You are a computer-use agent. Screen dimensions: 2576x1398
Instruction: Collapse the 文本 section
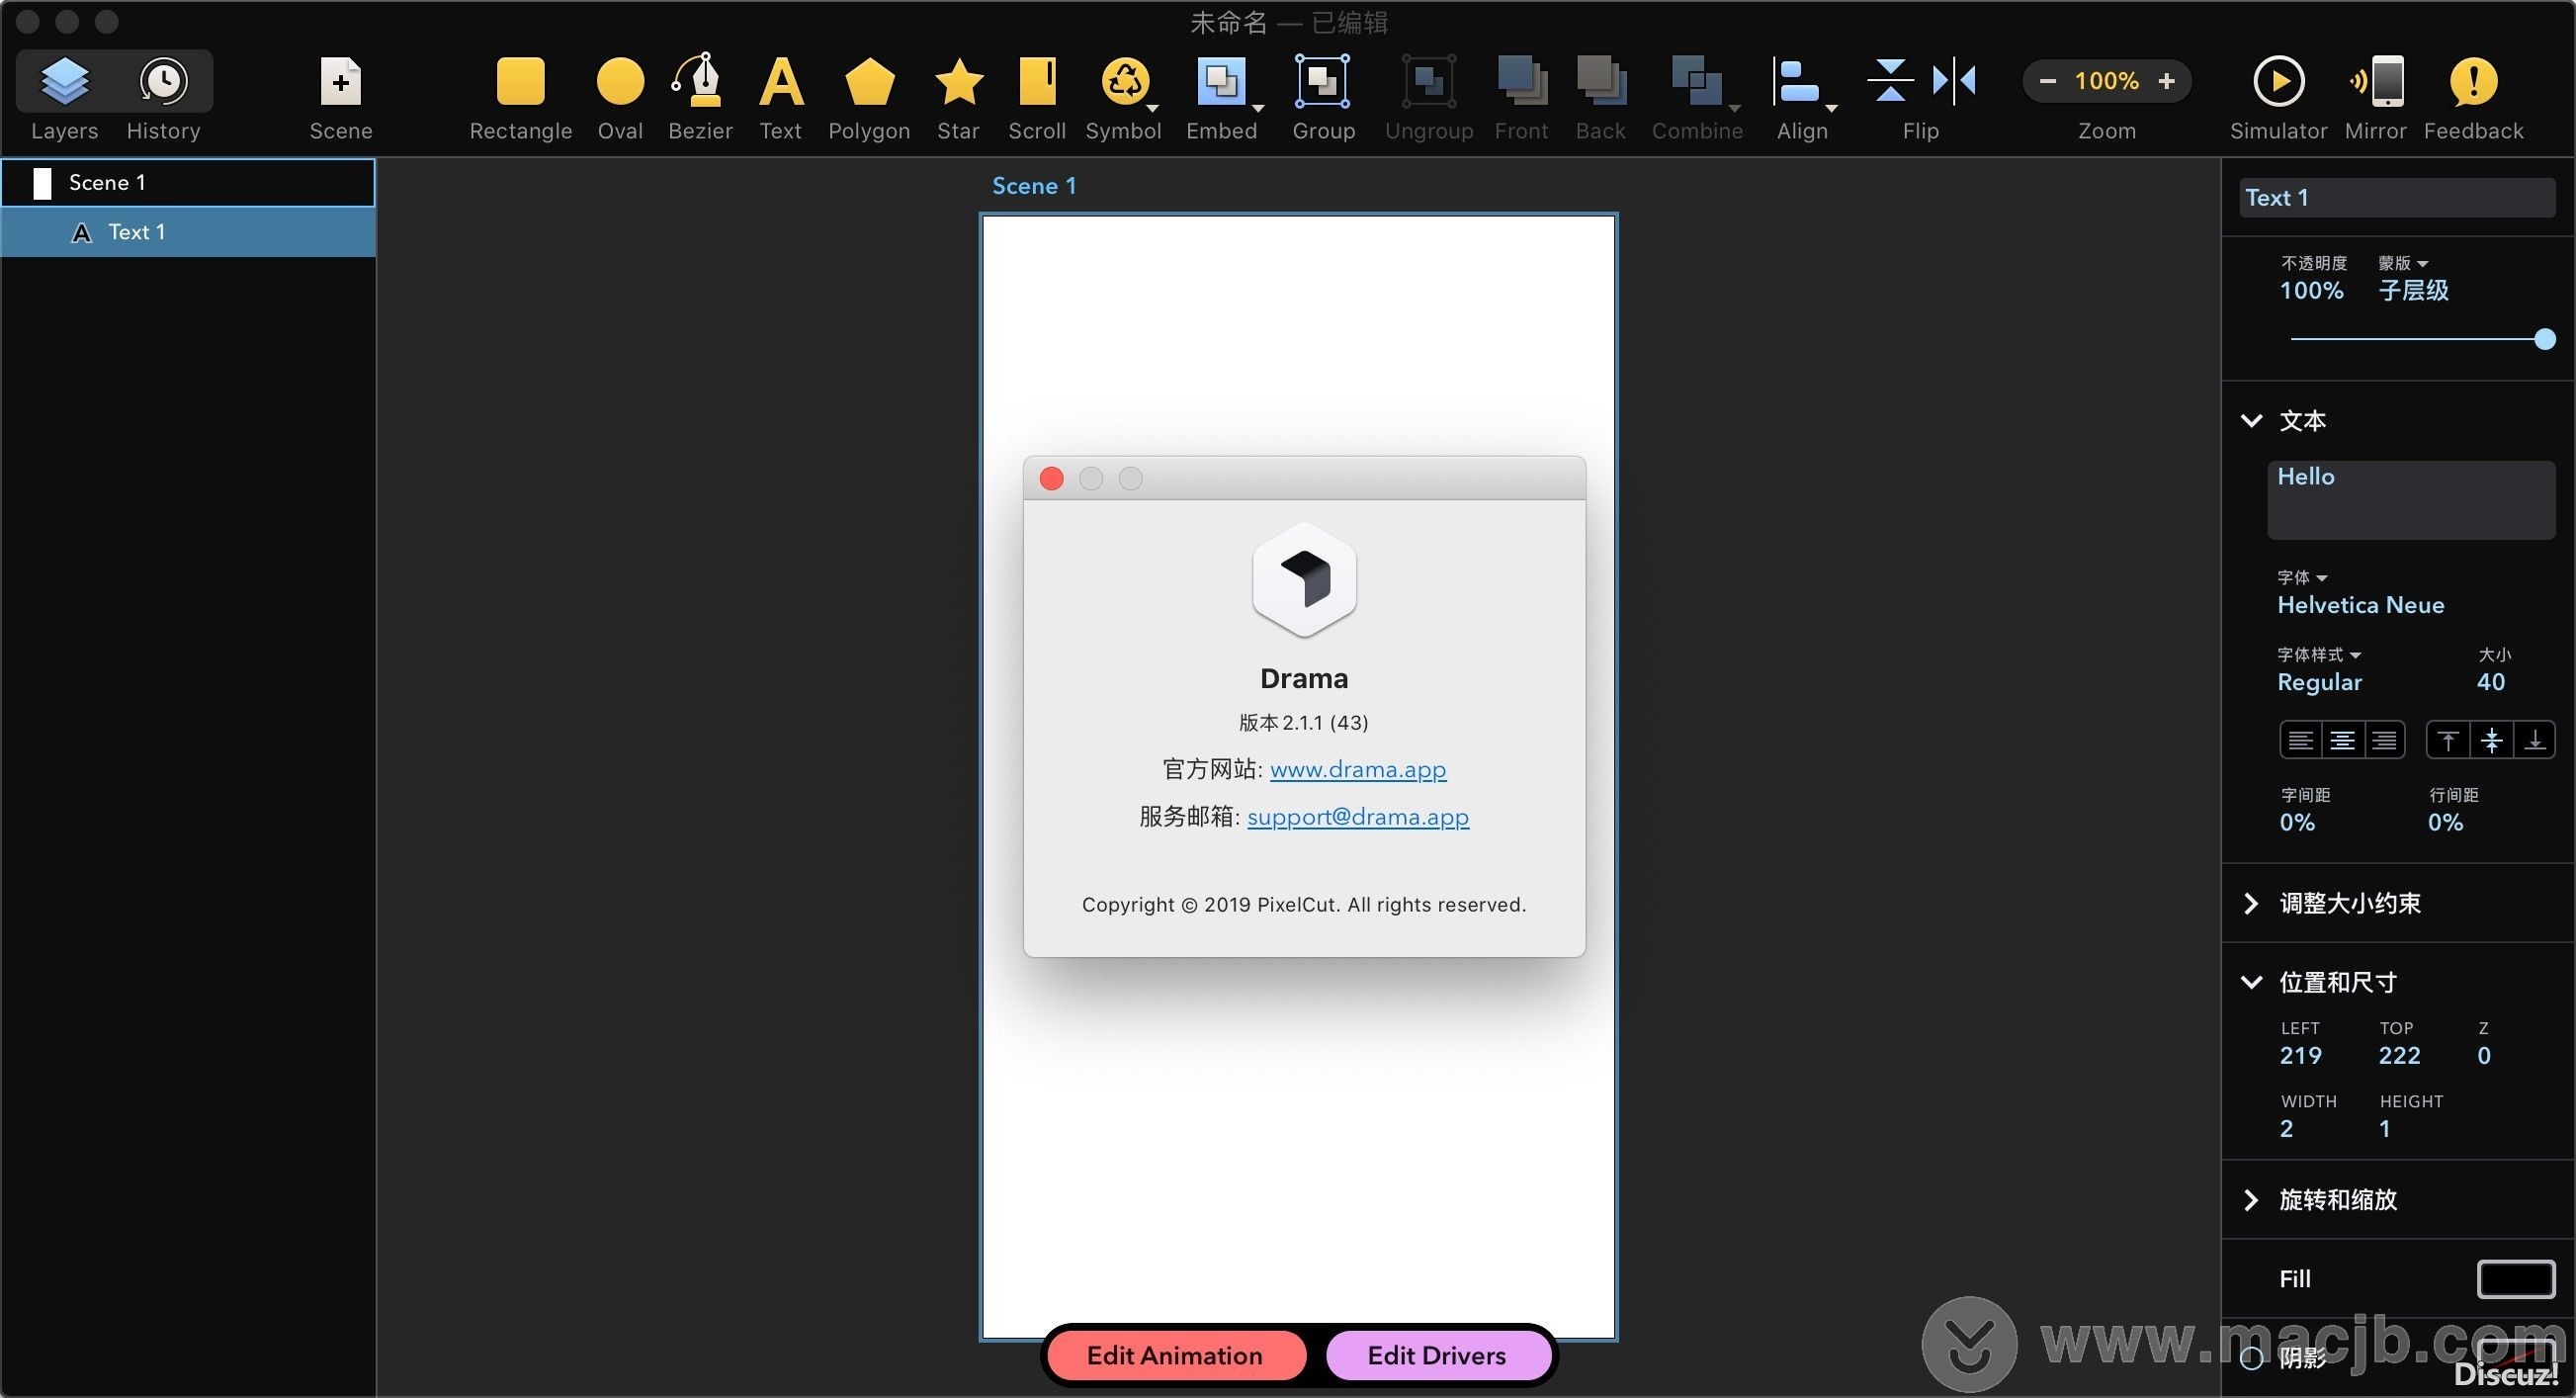point(2251,420)
